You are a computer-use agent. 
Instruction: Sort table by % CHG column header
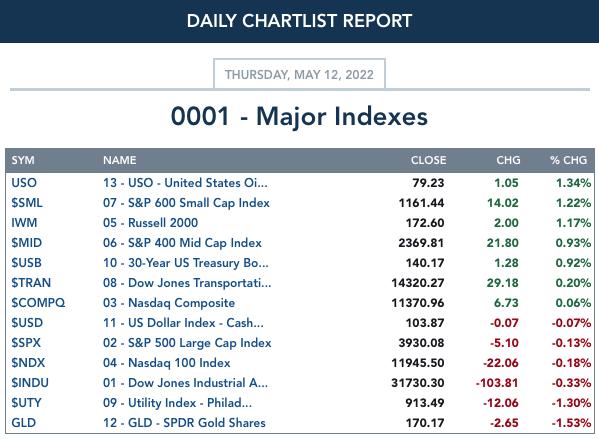tap(568, 160)
